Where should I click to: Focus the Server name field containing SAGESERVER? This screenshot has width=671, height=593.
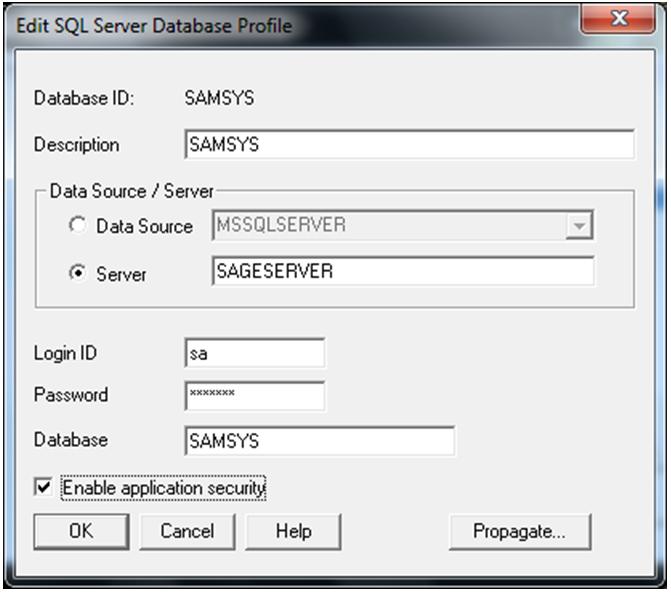tap(402, 271)
